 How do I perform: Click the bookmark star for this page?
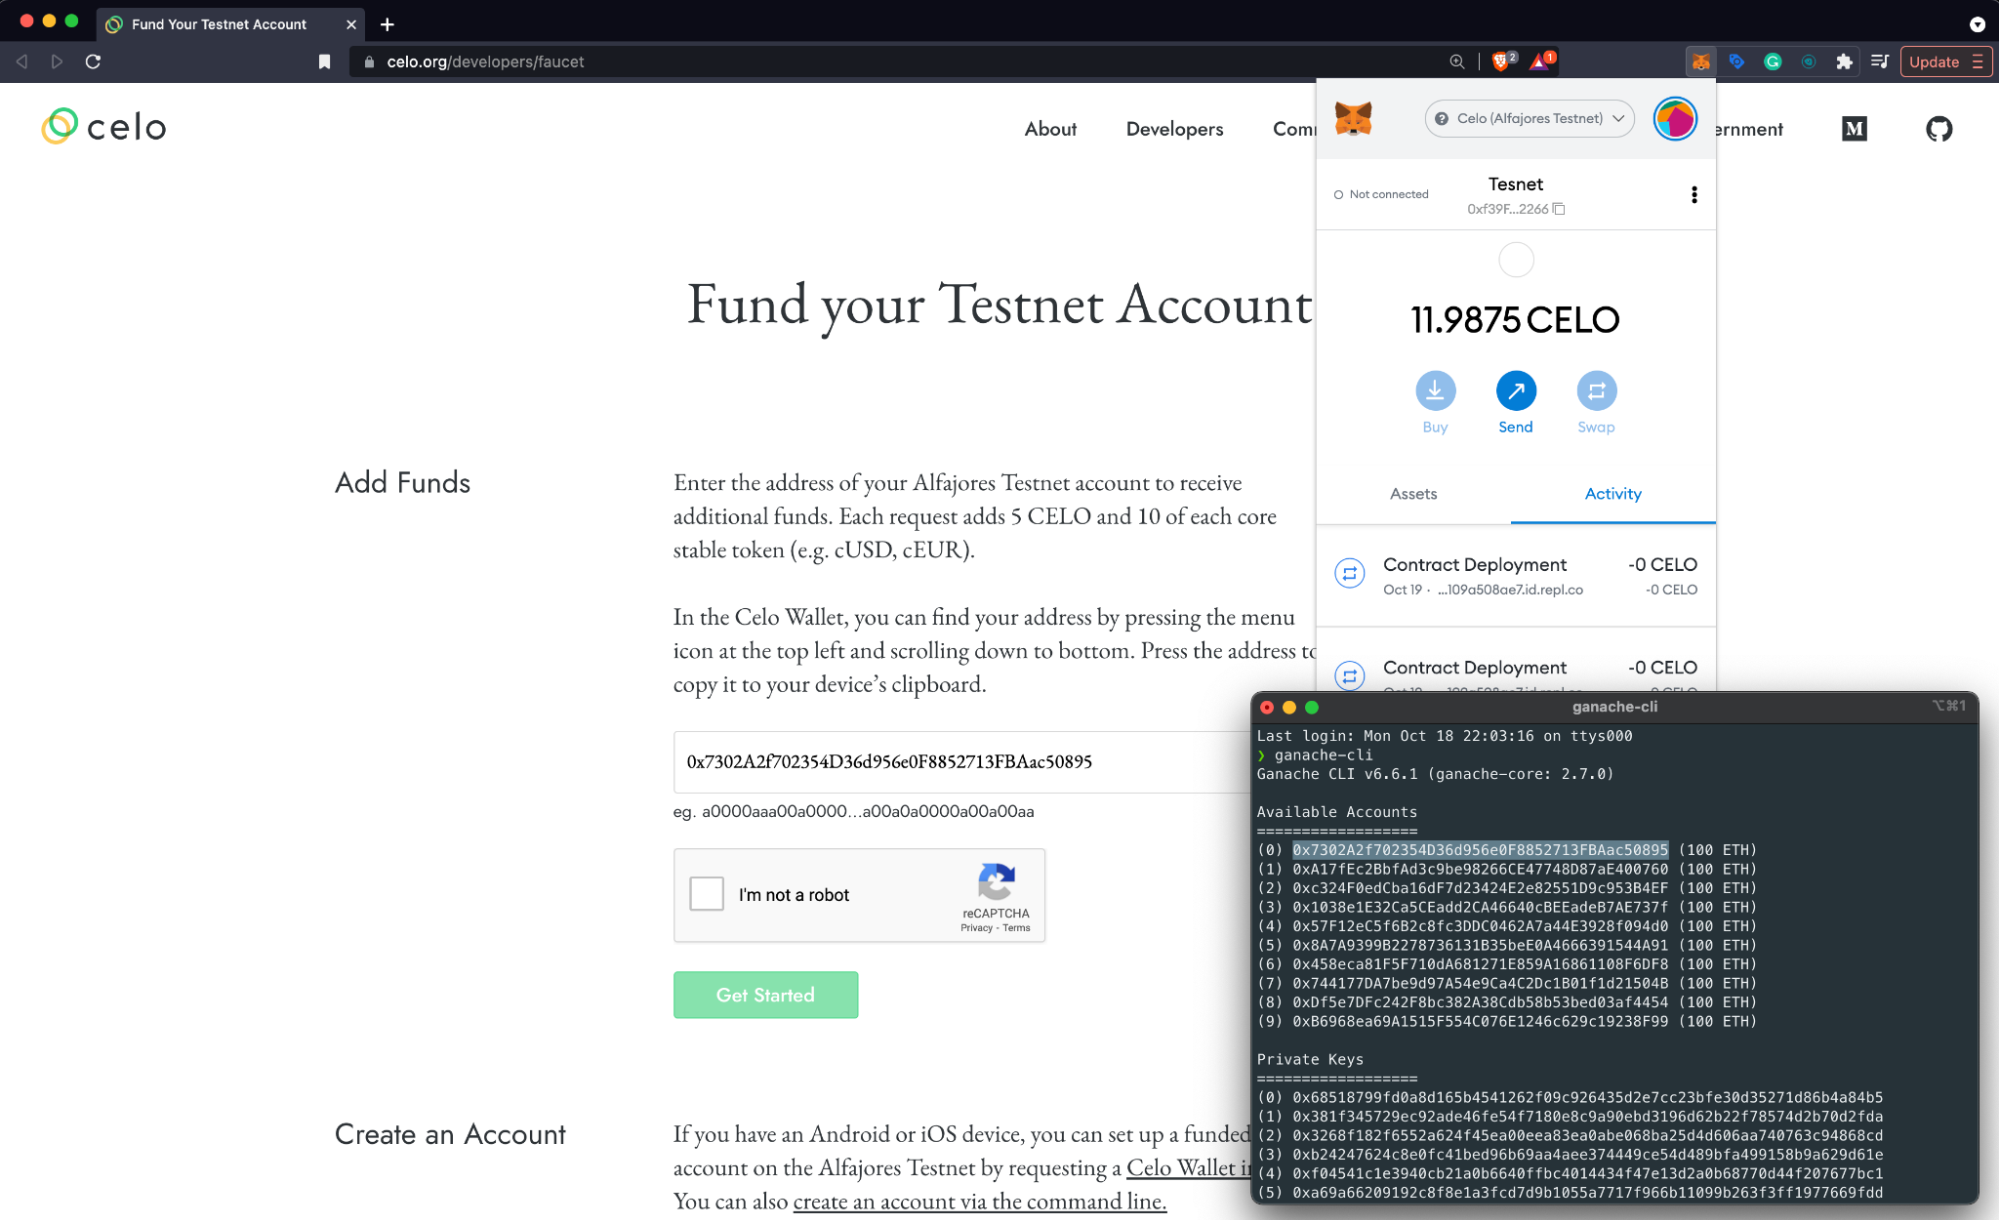(x=323, y=61)
